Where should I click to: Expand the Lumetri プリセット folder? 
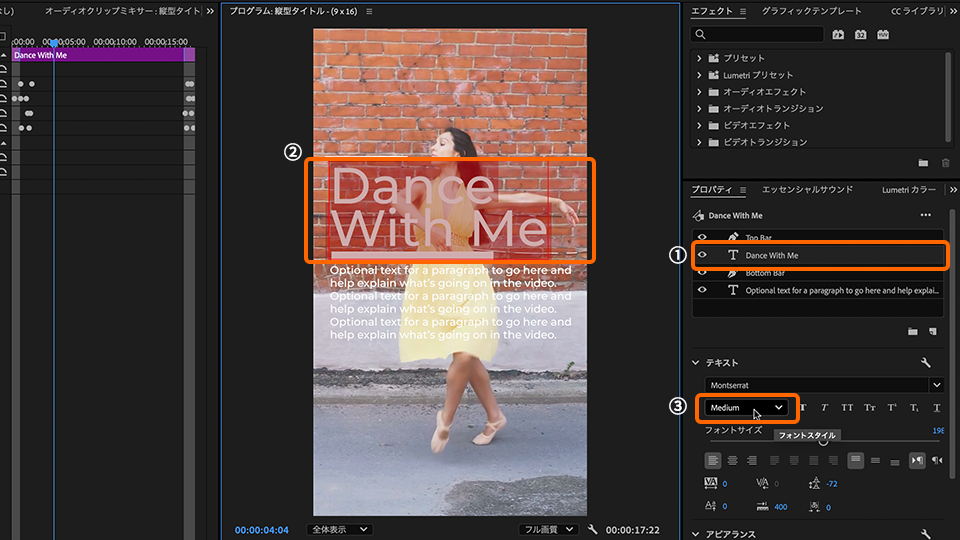699,75
